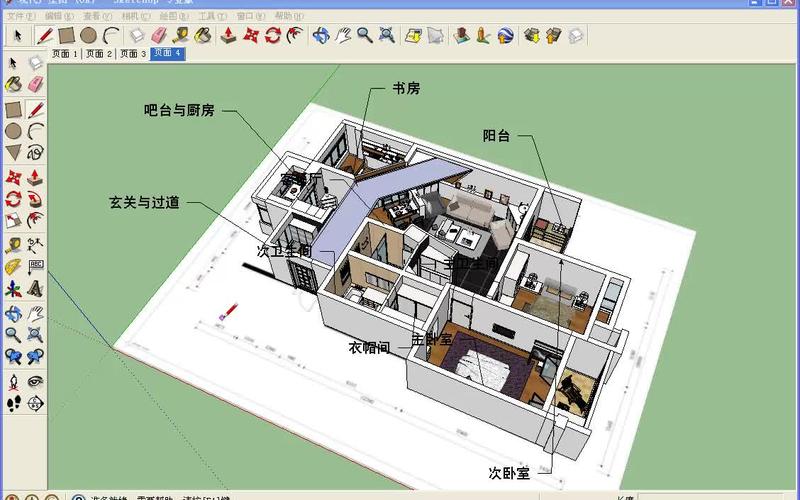Select the arrow Select tool in top toolbar

pos(18,36)
